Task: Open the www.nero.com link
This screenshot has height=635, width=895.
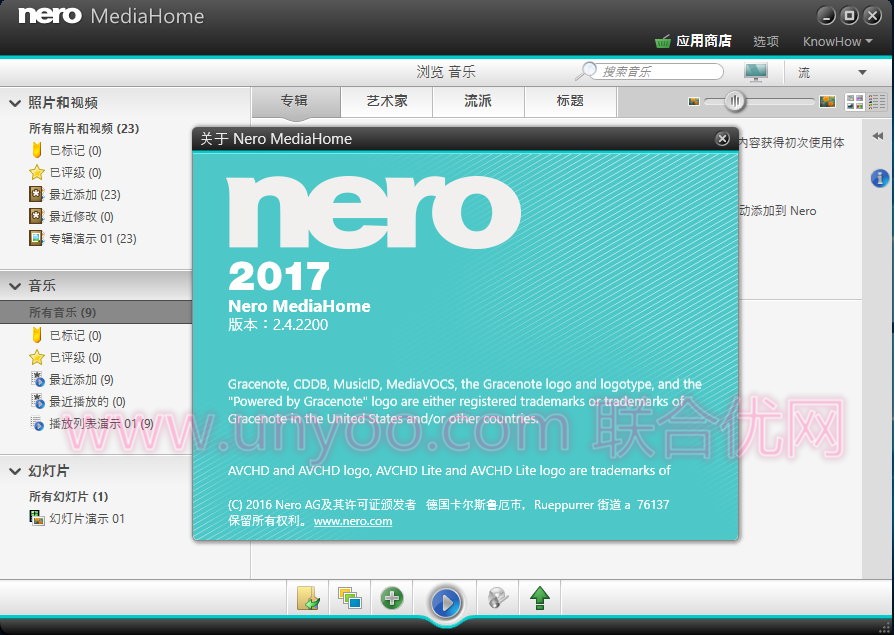Action: click(353, 521)
